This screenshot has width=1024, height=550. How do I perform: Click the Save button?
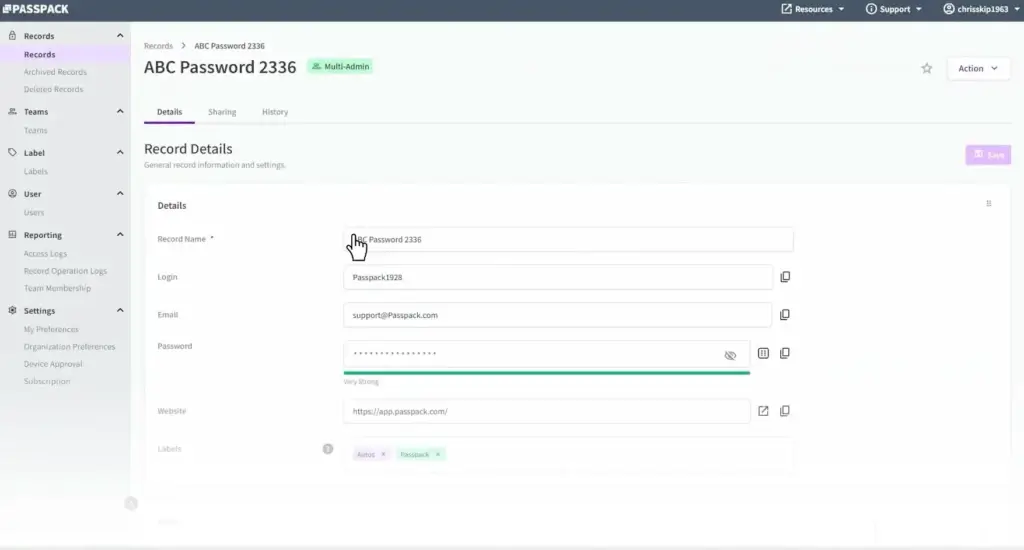pyautogui.click(x=988, y=155)
